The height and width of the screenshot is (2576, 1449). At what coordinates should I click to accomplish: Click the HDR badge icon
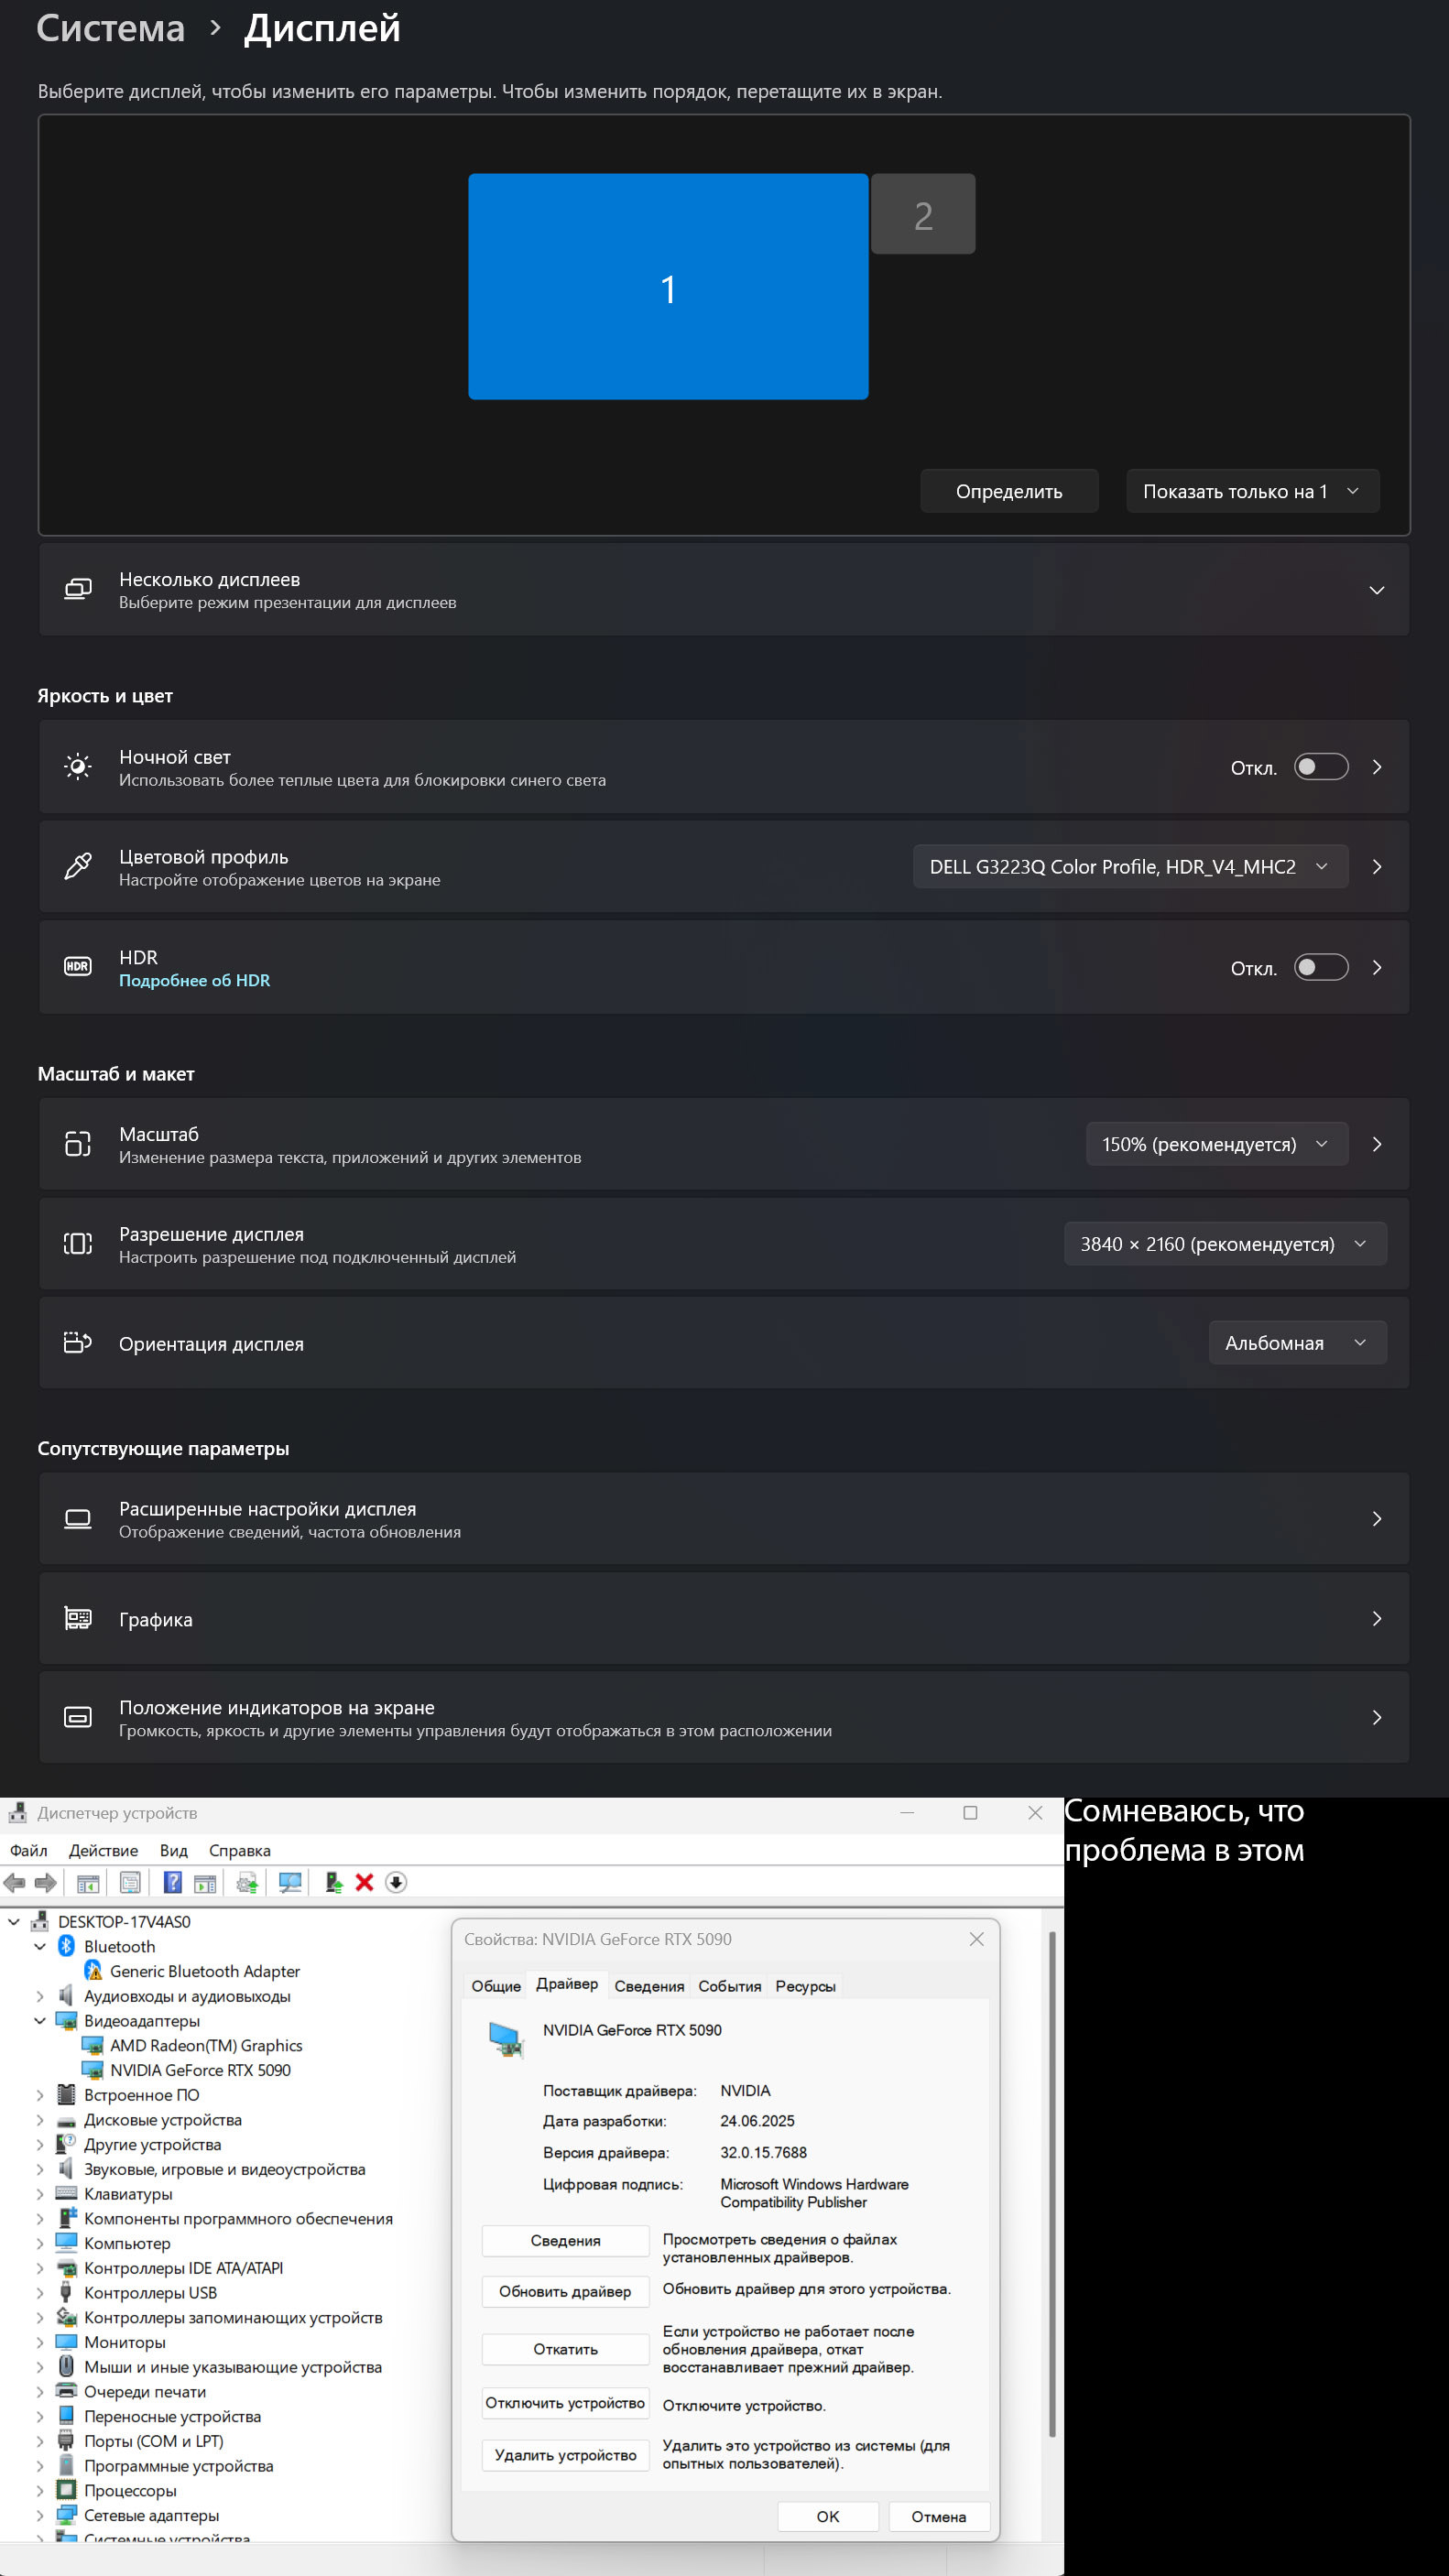78,967
